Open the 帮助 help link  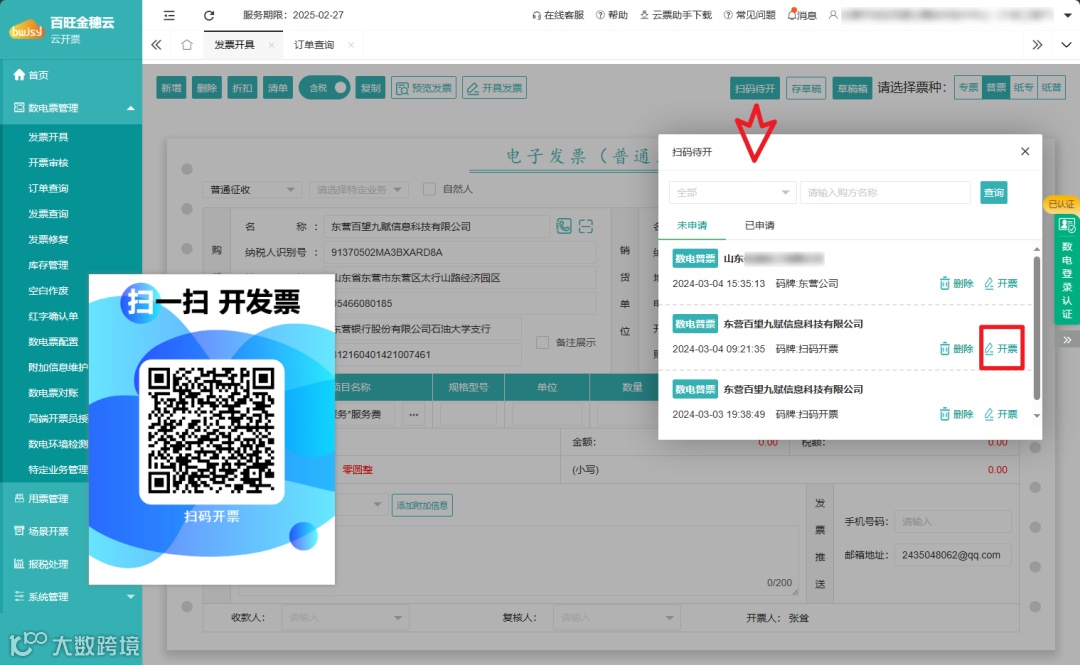[x=612, y=15]
